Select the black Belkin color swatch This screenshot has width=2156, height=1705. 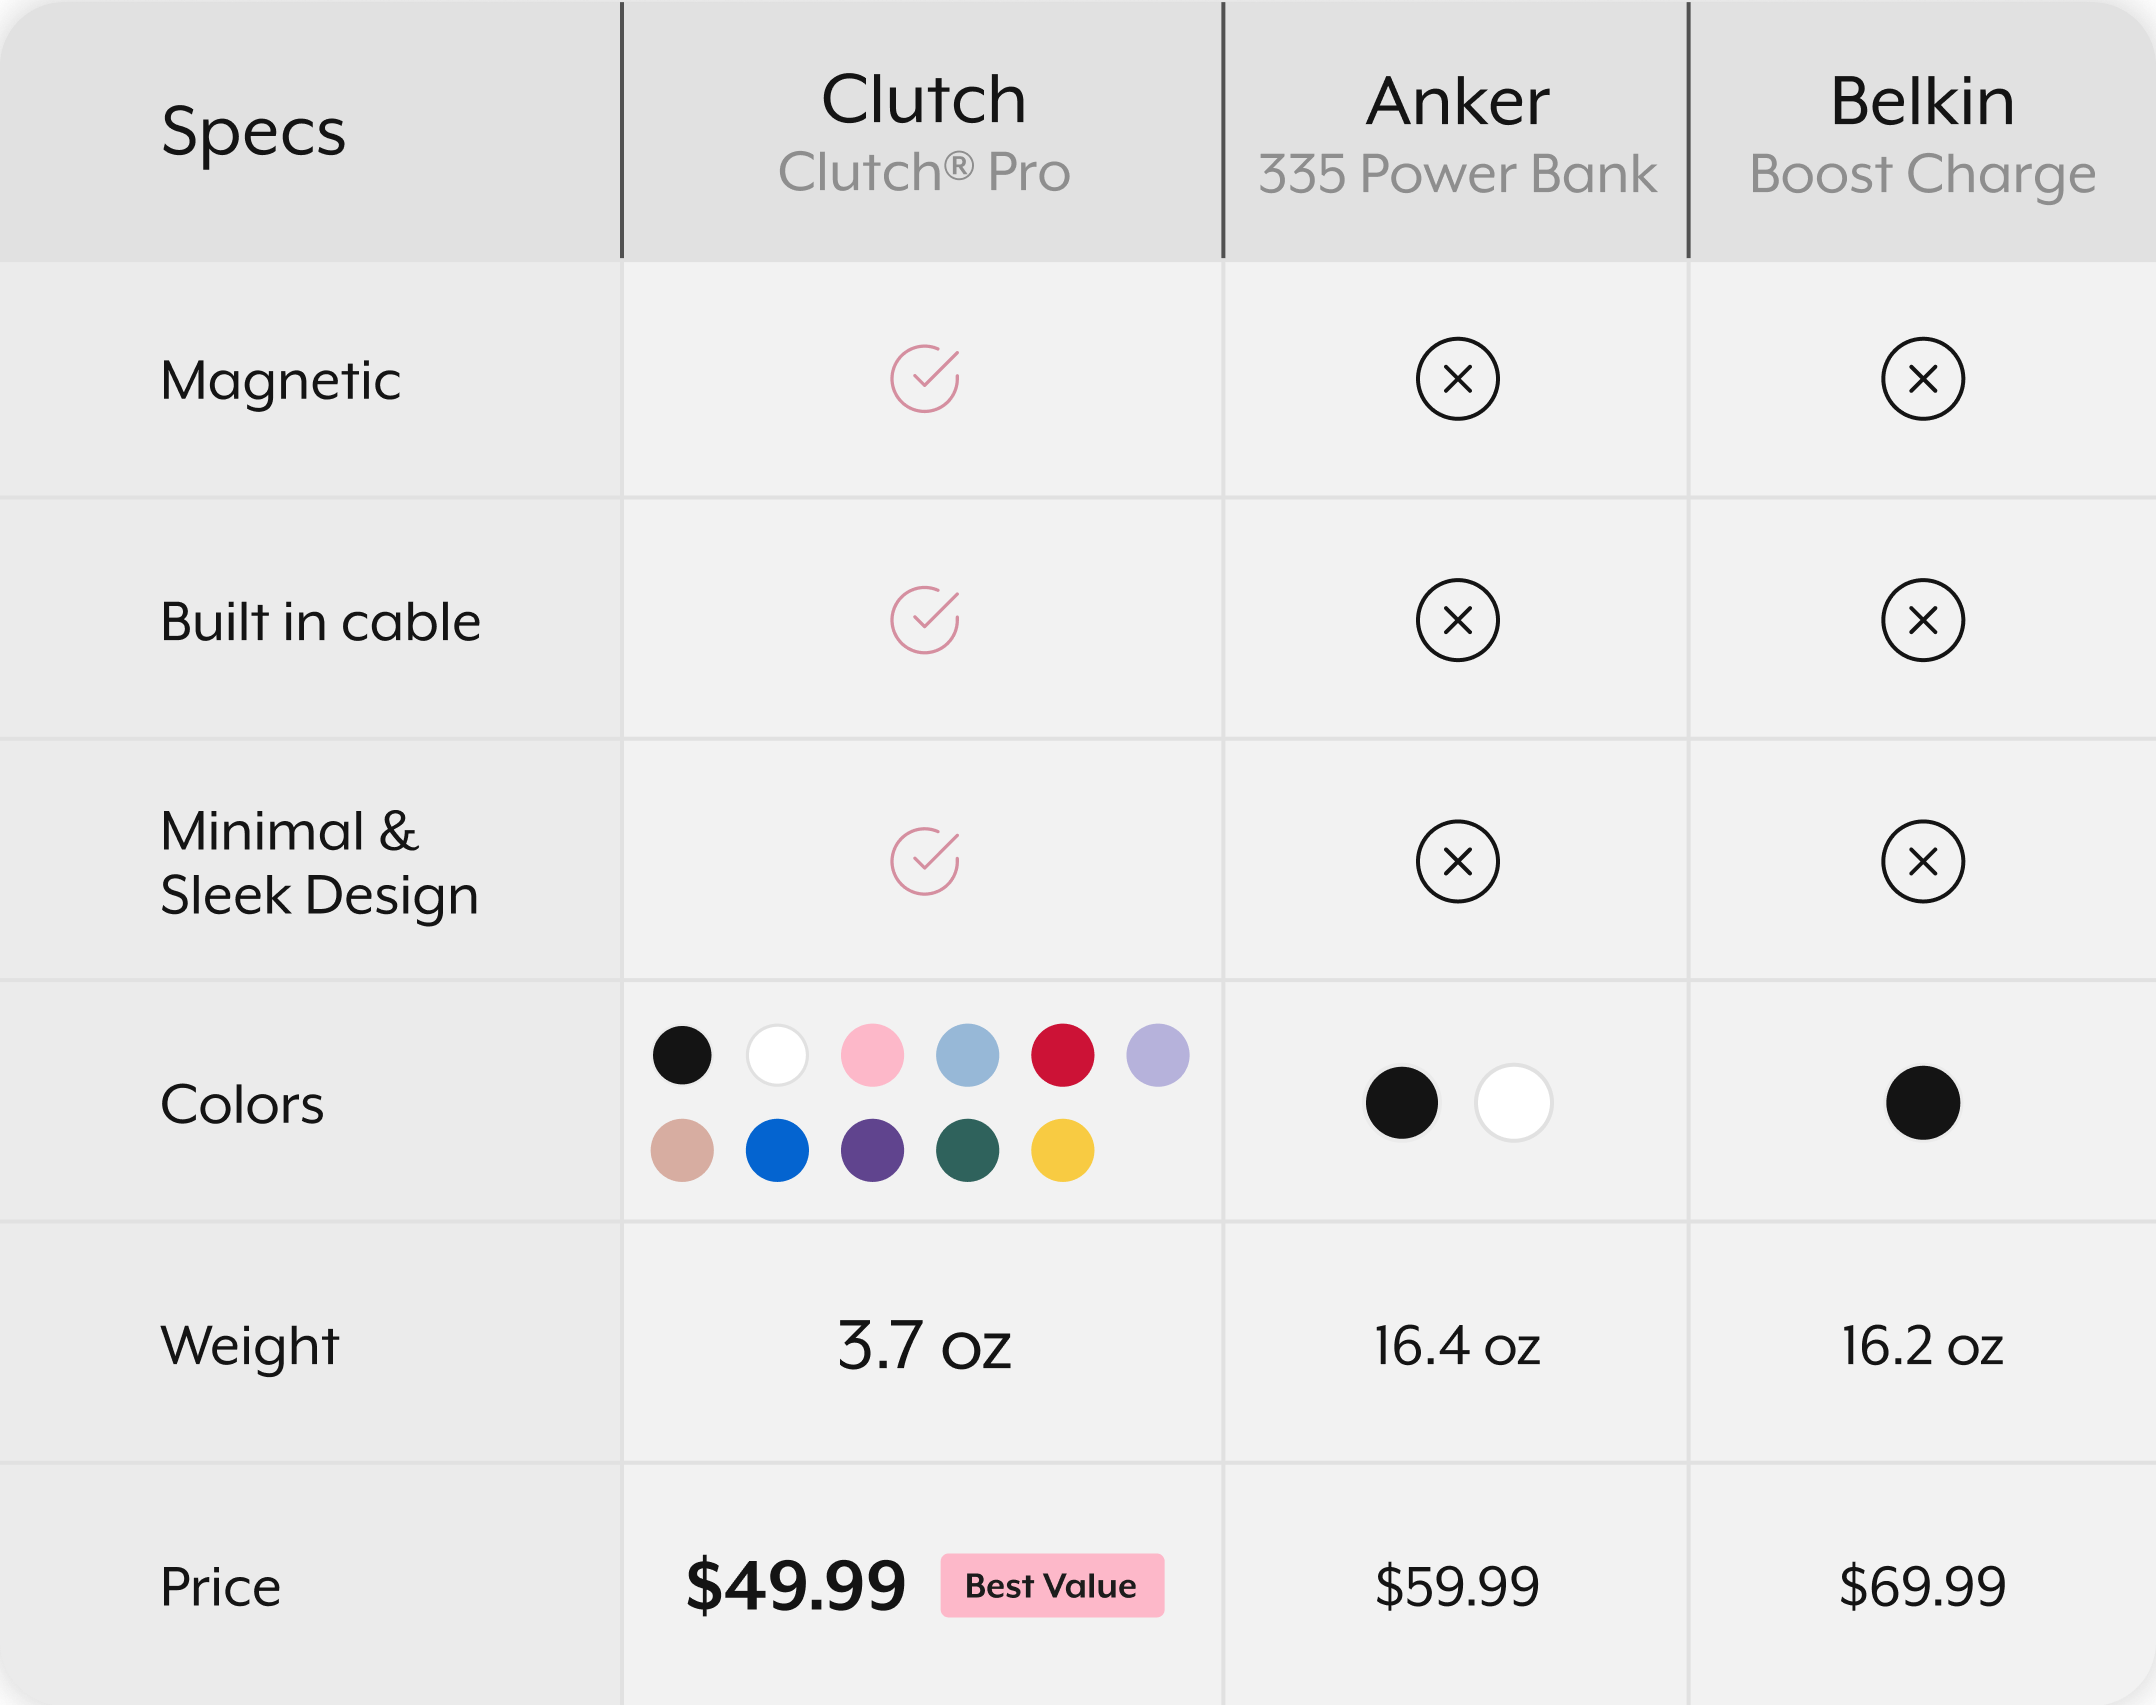pos(1923,1103)
